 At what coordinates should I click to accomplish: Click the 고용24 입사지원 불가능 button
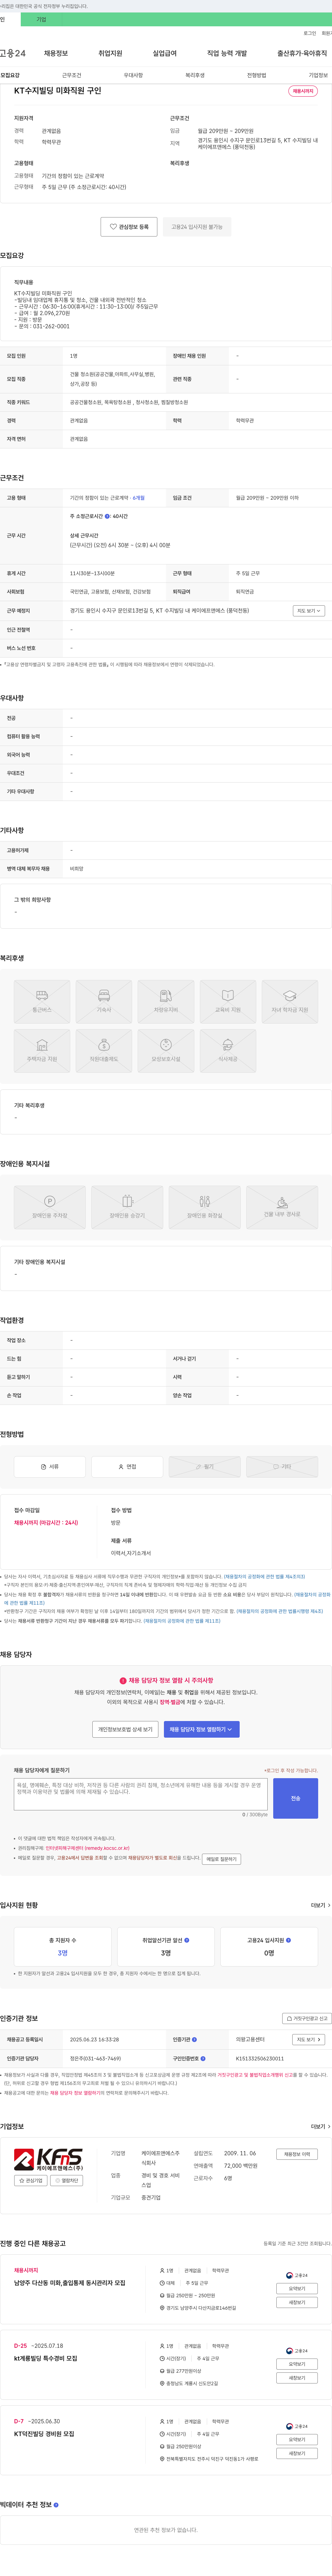click(197, 227)
